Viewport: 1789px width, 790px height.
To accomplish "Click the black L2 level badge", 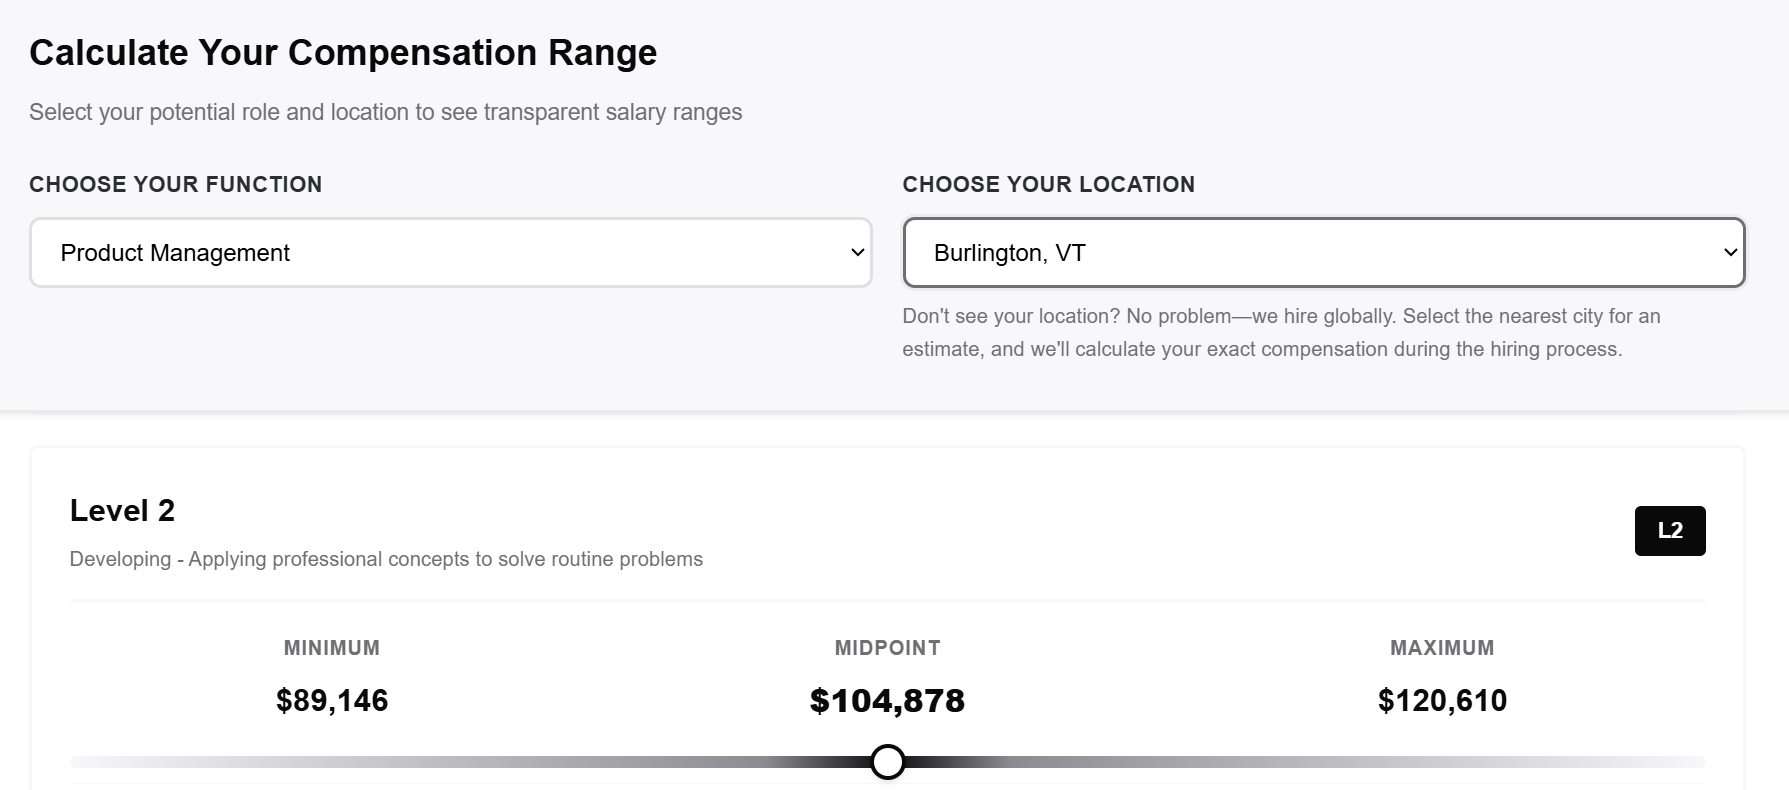I will [x=1669, y=531].
